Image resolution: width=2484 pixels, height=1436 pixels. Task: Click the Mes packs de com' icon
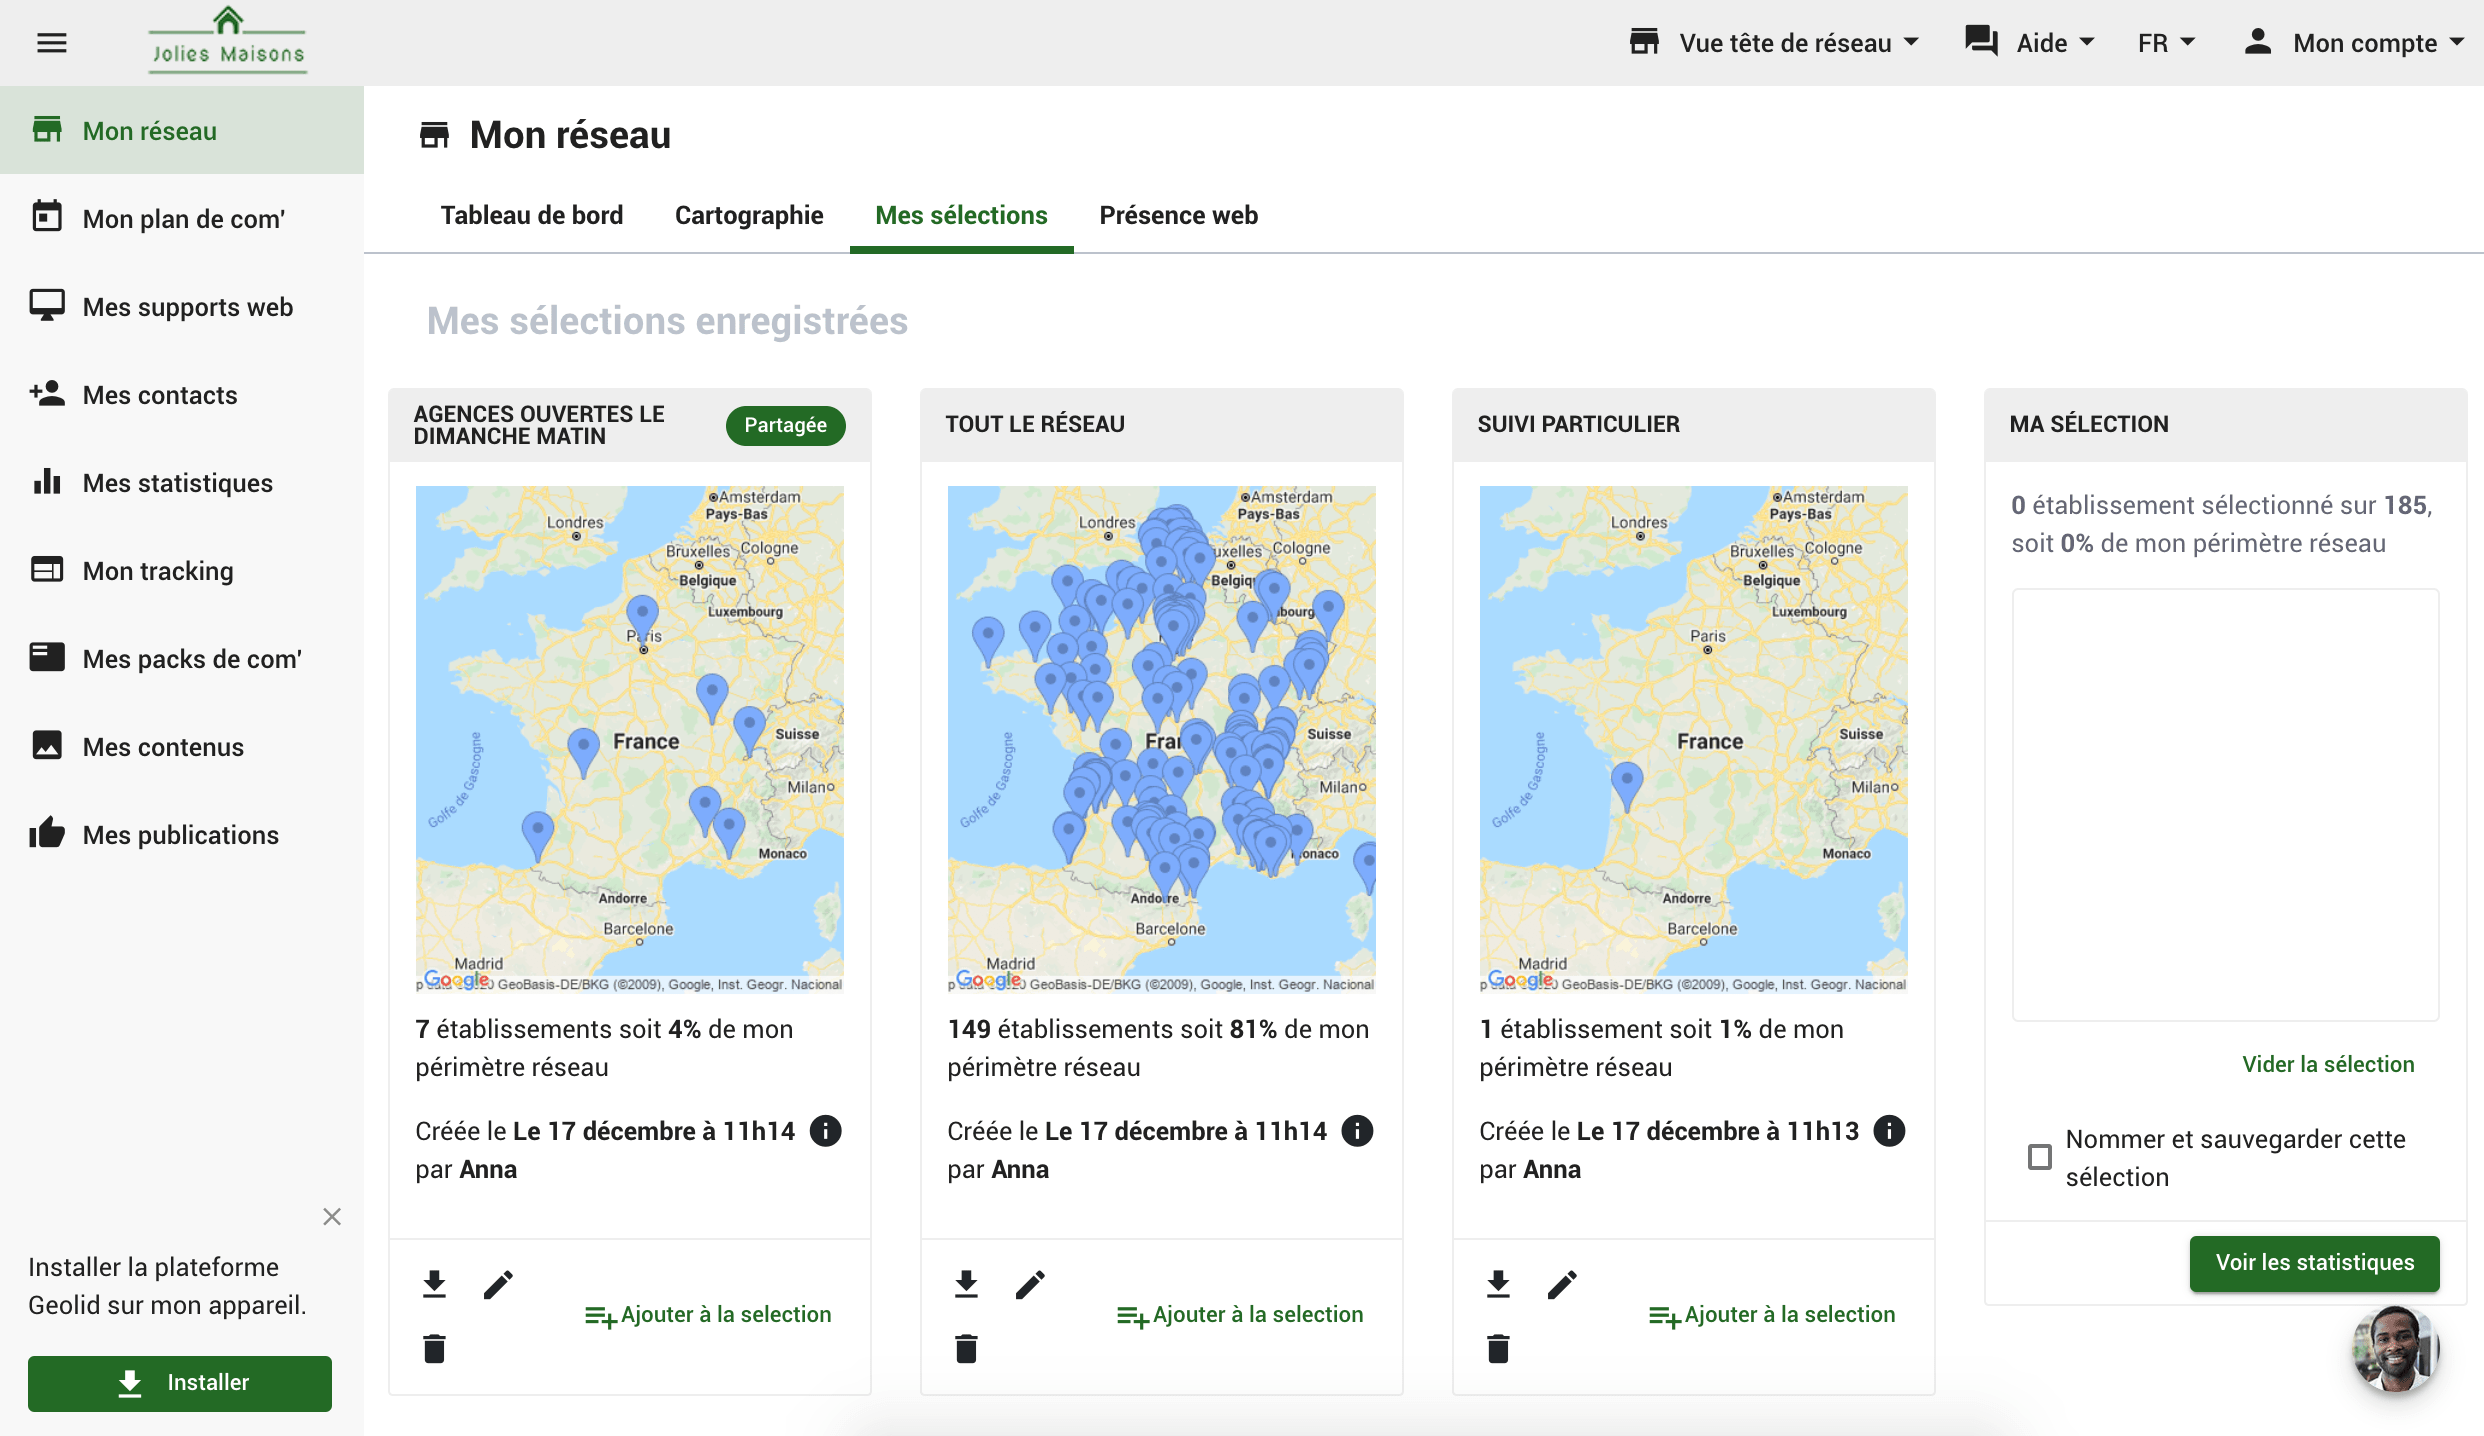[44, 658]
